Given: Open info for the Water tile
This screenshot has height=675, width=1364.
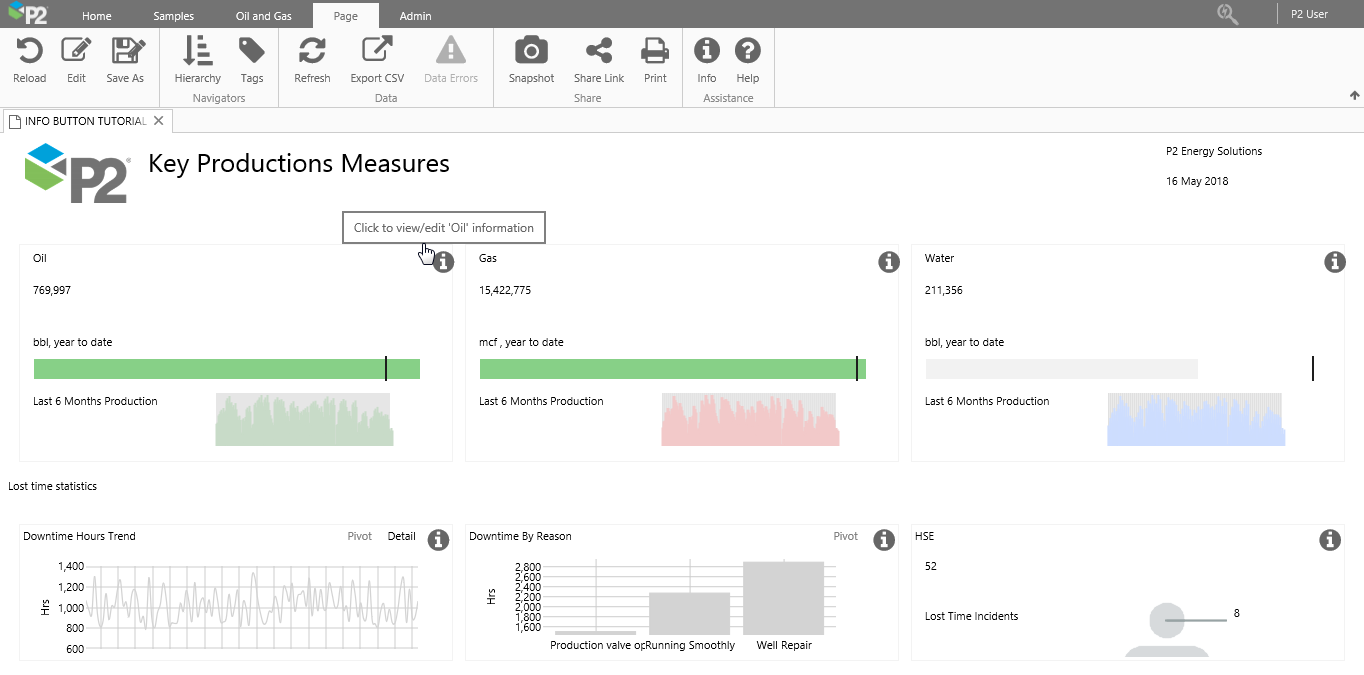Looking at the screenshot, I should click(x=1334, y=262).
